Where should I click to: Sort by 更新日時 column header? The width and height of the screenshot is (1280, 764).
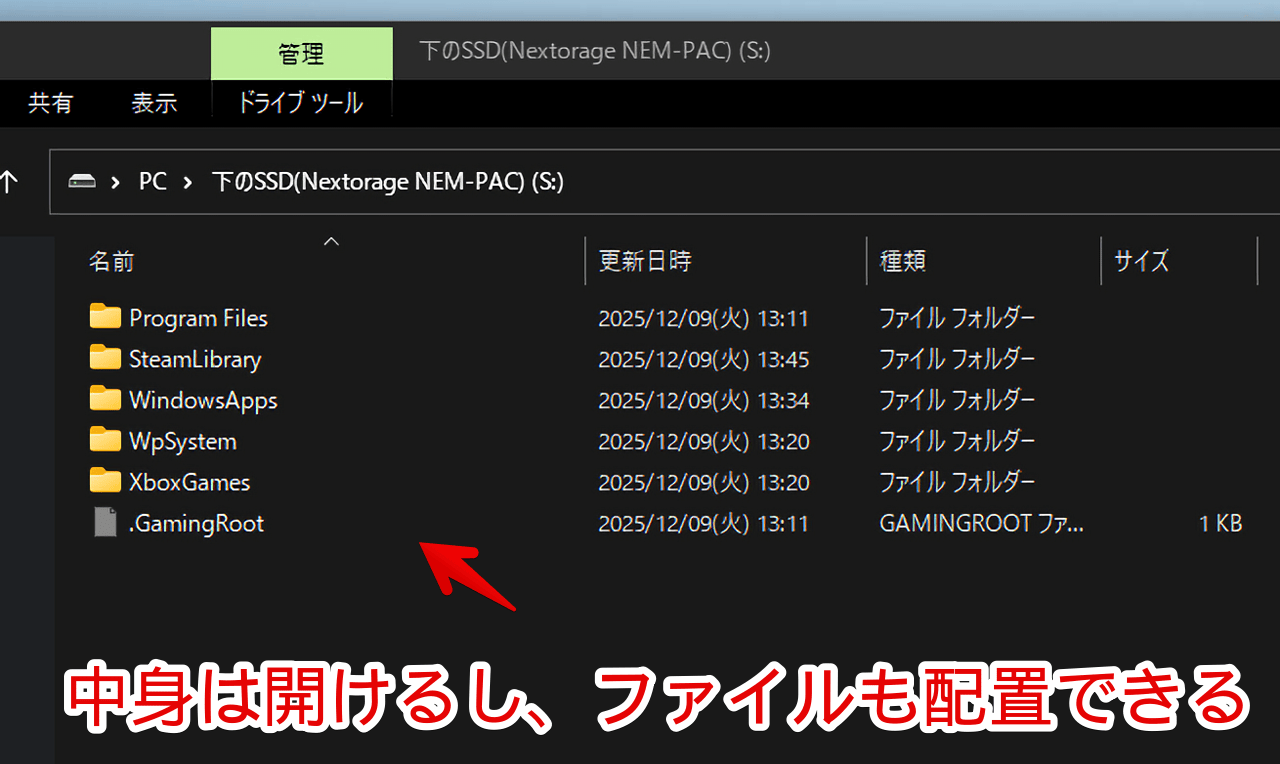tap(644, 261)
